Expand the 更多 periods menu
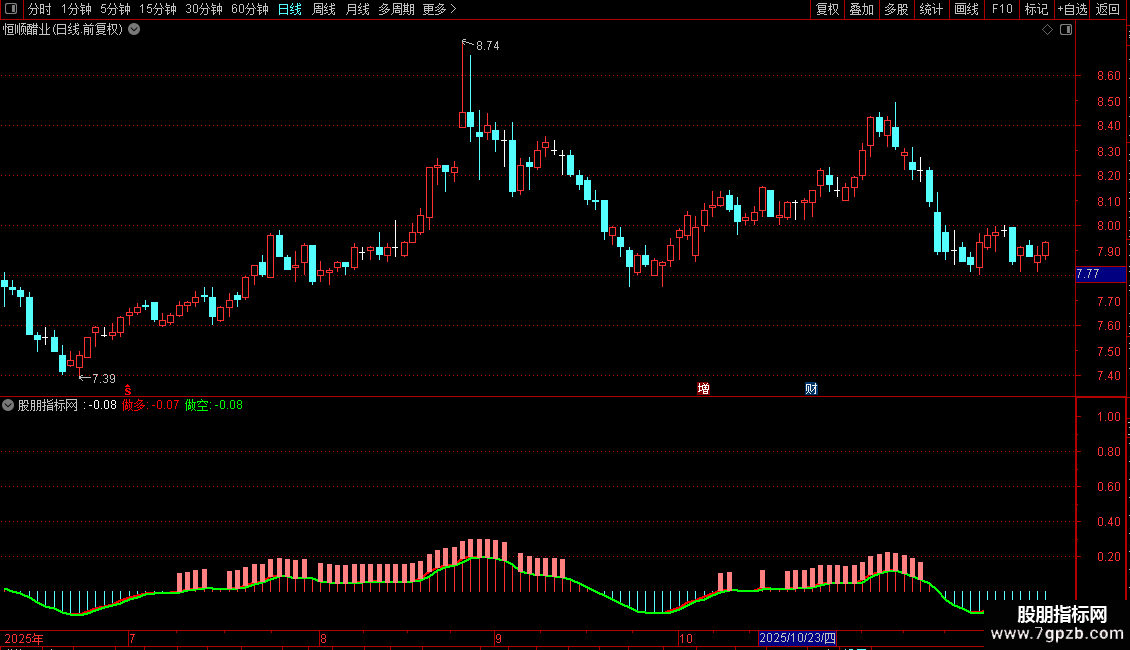 click(x=439, y=9)
